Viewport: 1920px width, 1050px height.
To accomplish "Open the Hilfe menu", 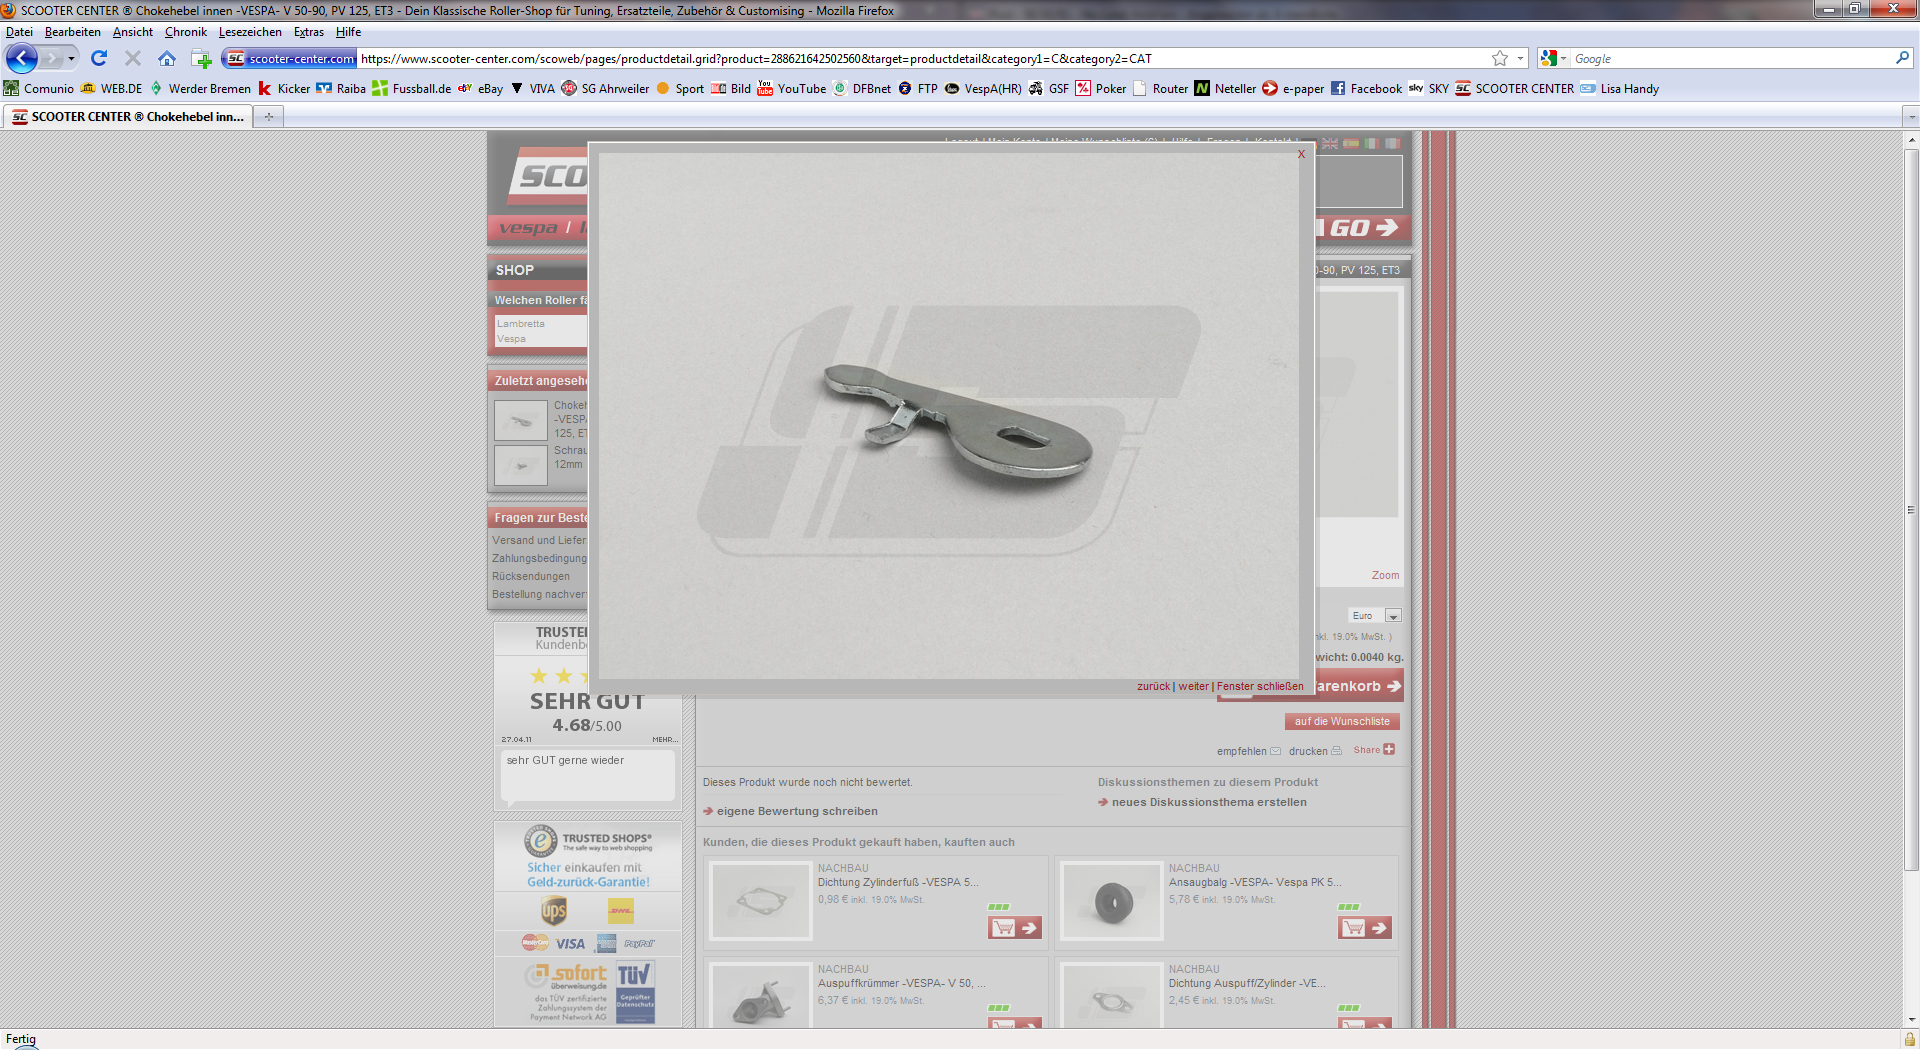I will pyautogui.click(x=348, y=32).
